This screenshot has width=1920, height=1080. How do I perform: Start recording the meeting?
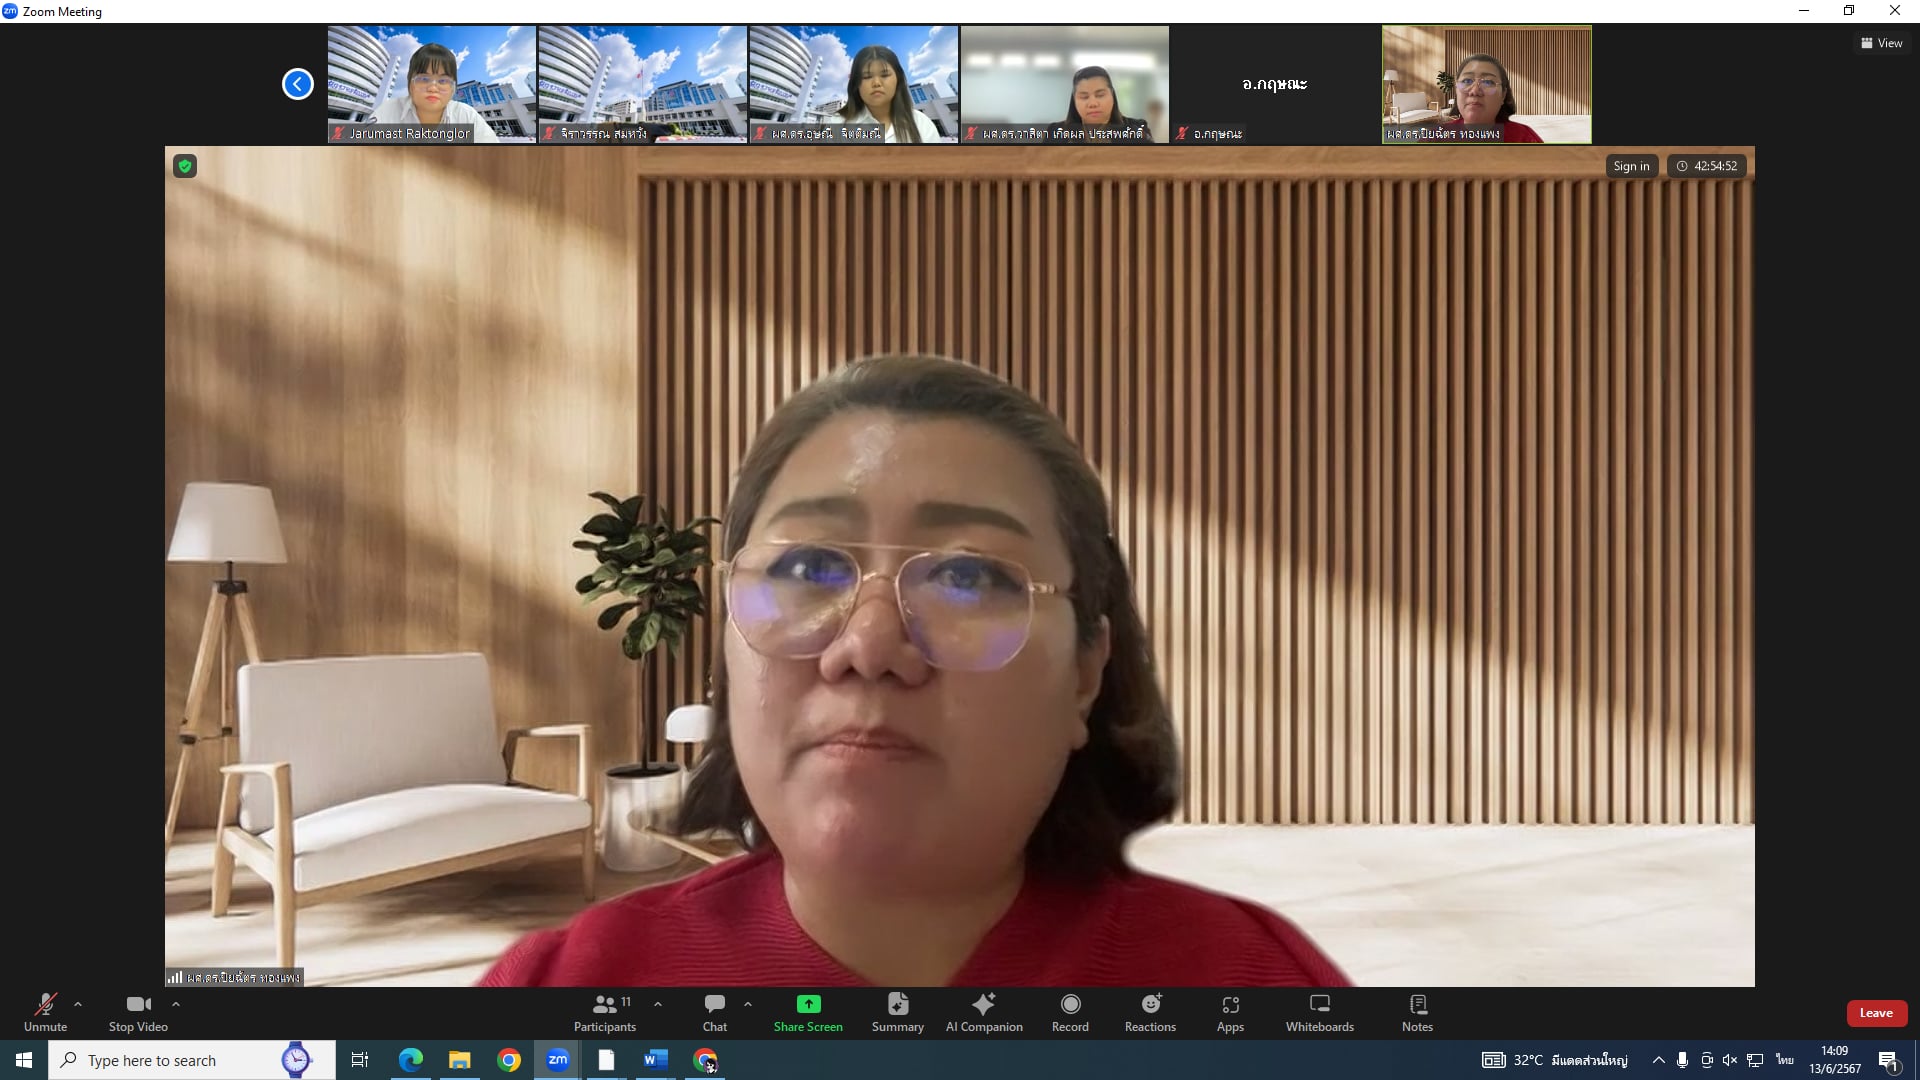click(x=1070, y=1011)
